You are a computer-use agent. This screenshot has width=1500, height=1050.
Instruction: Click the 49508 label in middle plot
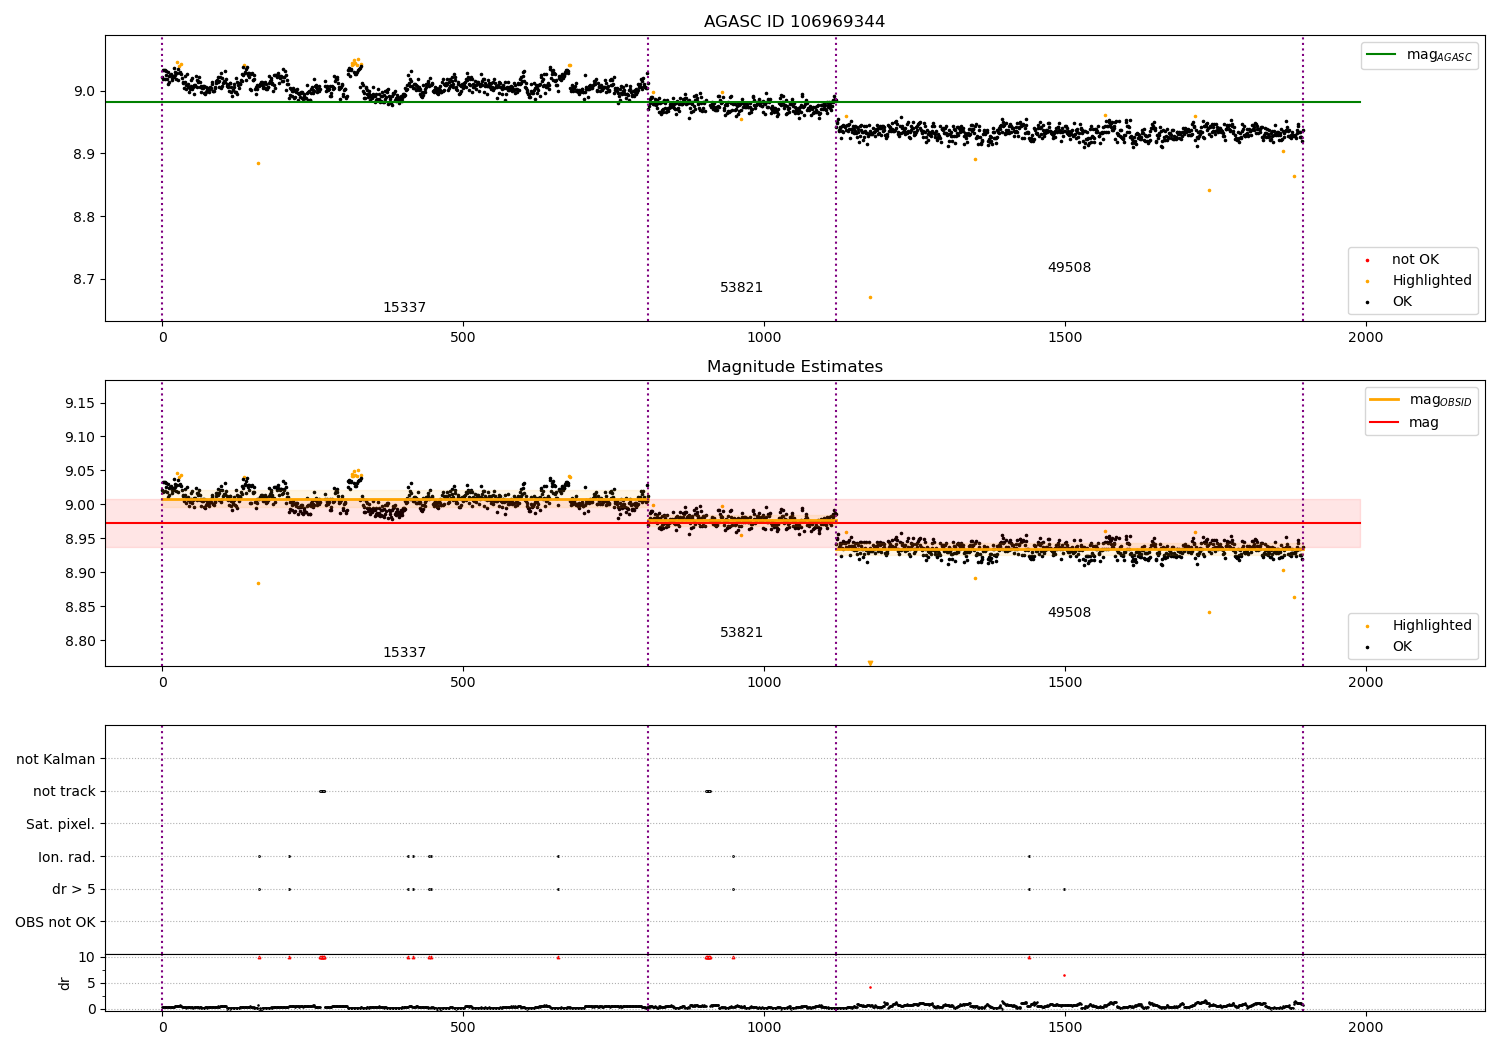coord(1069,613)
